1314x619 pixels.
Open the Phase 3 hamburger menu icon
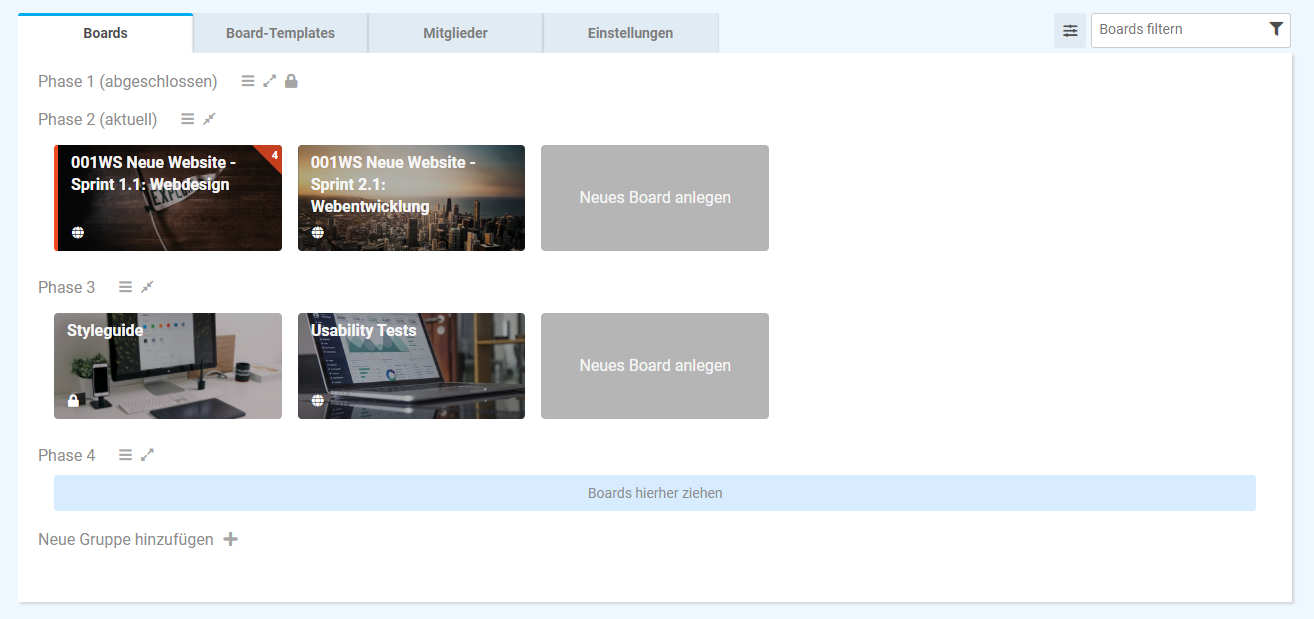(125, 287)
